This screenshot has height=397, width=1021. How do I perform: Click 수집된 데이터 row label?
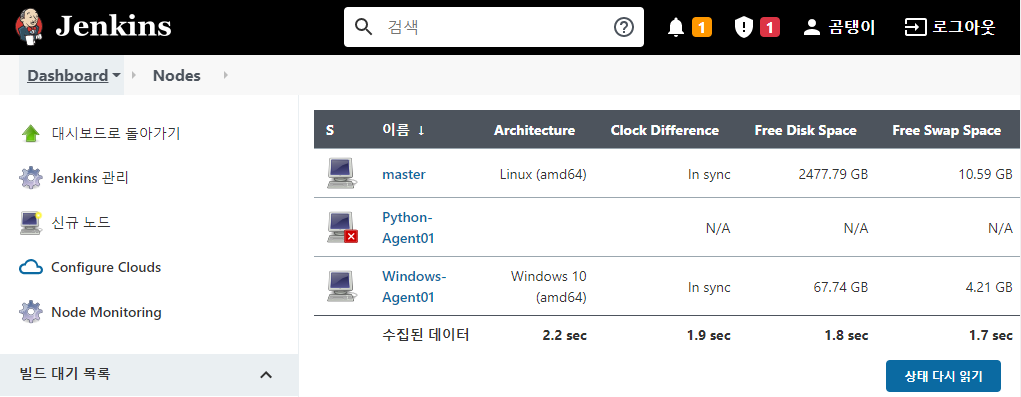coord(426,335)
